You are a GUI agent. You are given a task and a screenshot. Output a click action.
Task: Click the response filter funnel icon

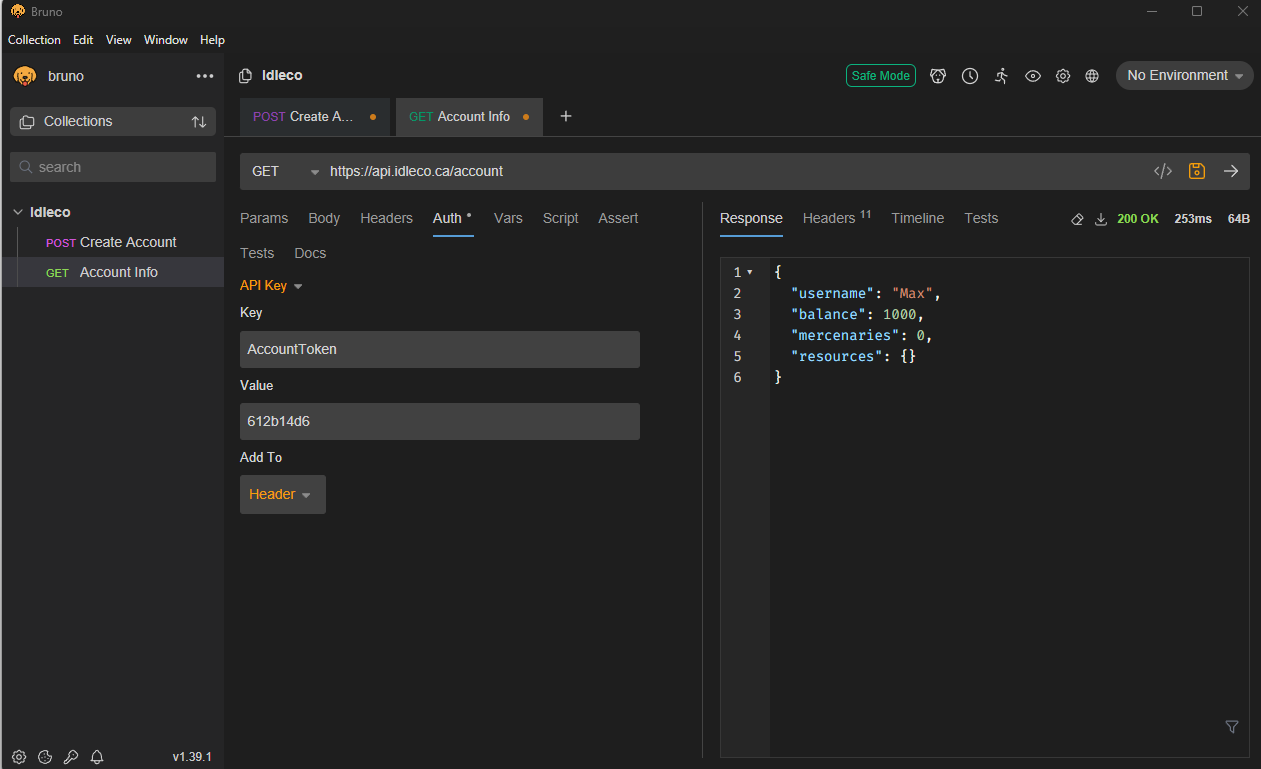pos(1231,727)
